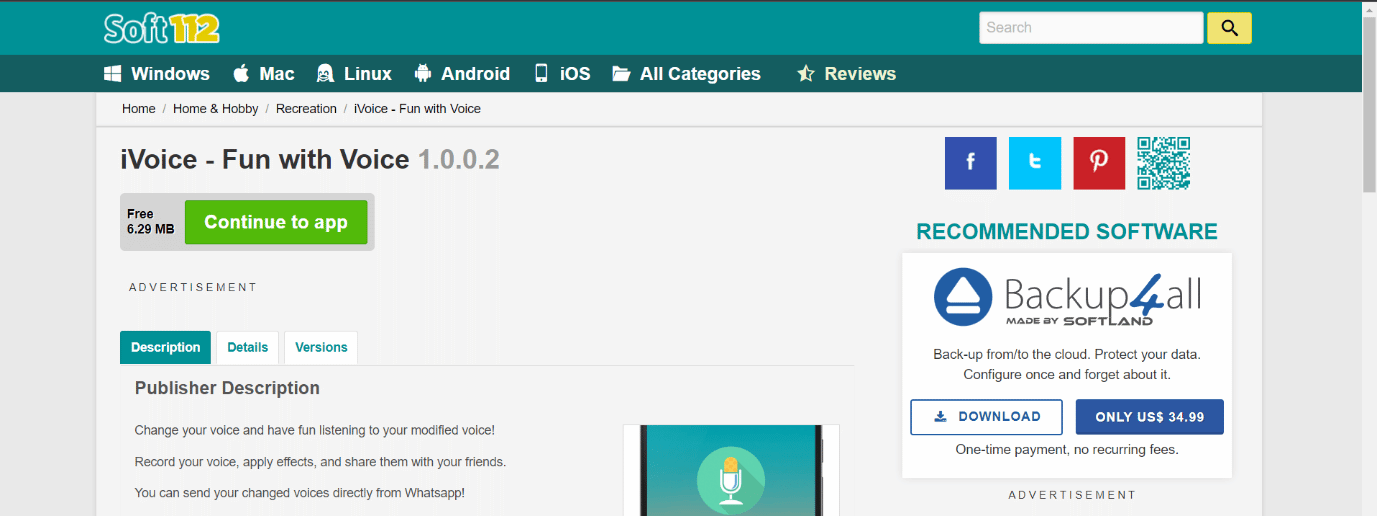
Task: Share on Pinterest icon
Action: 1099,163
